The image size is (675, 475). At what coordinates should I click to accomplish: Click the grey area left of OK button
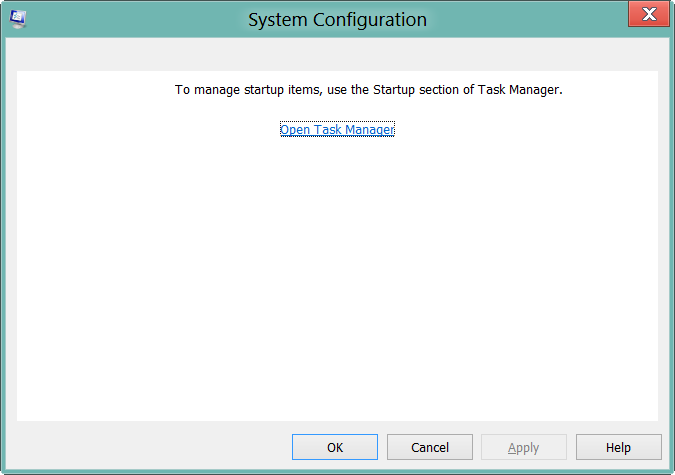tap(150, 447)
